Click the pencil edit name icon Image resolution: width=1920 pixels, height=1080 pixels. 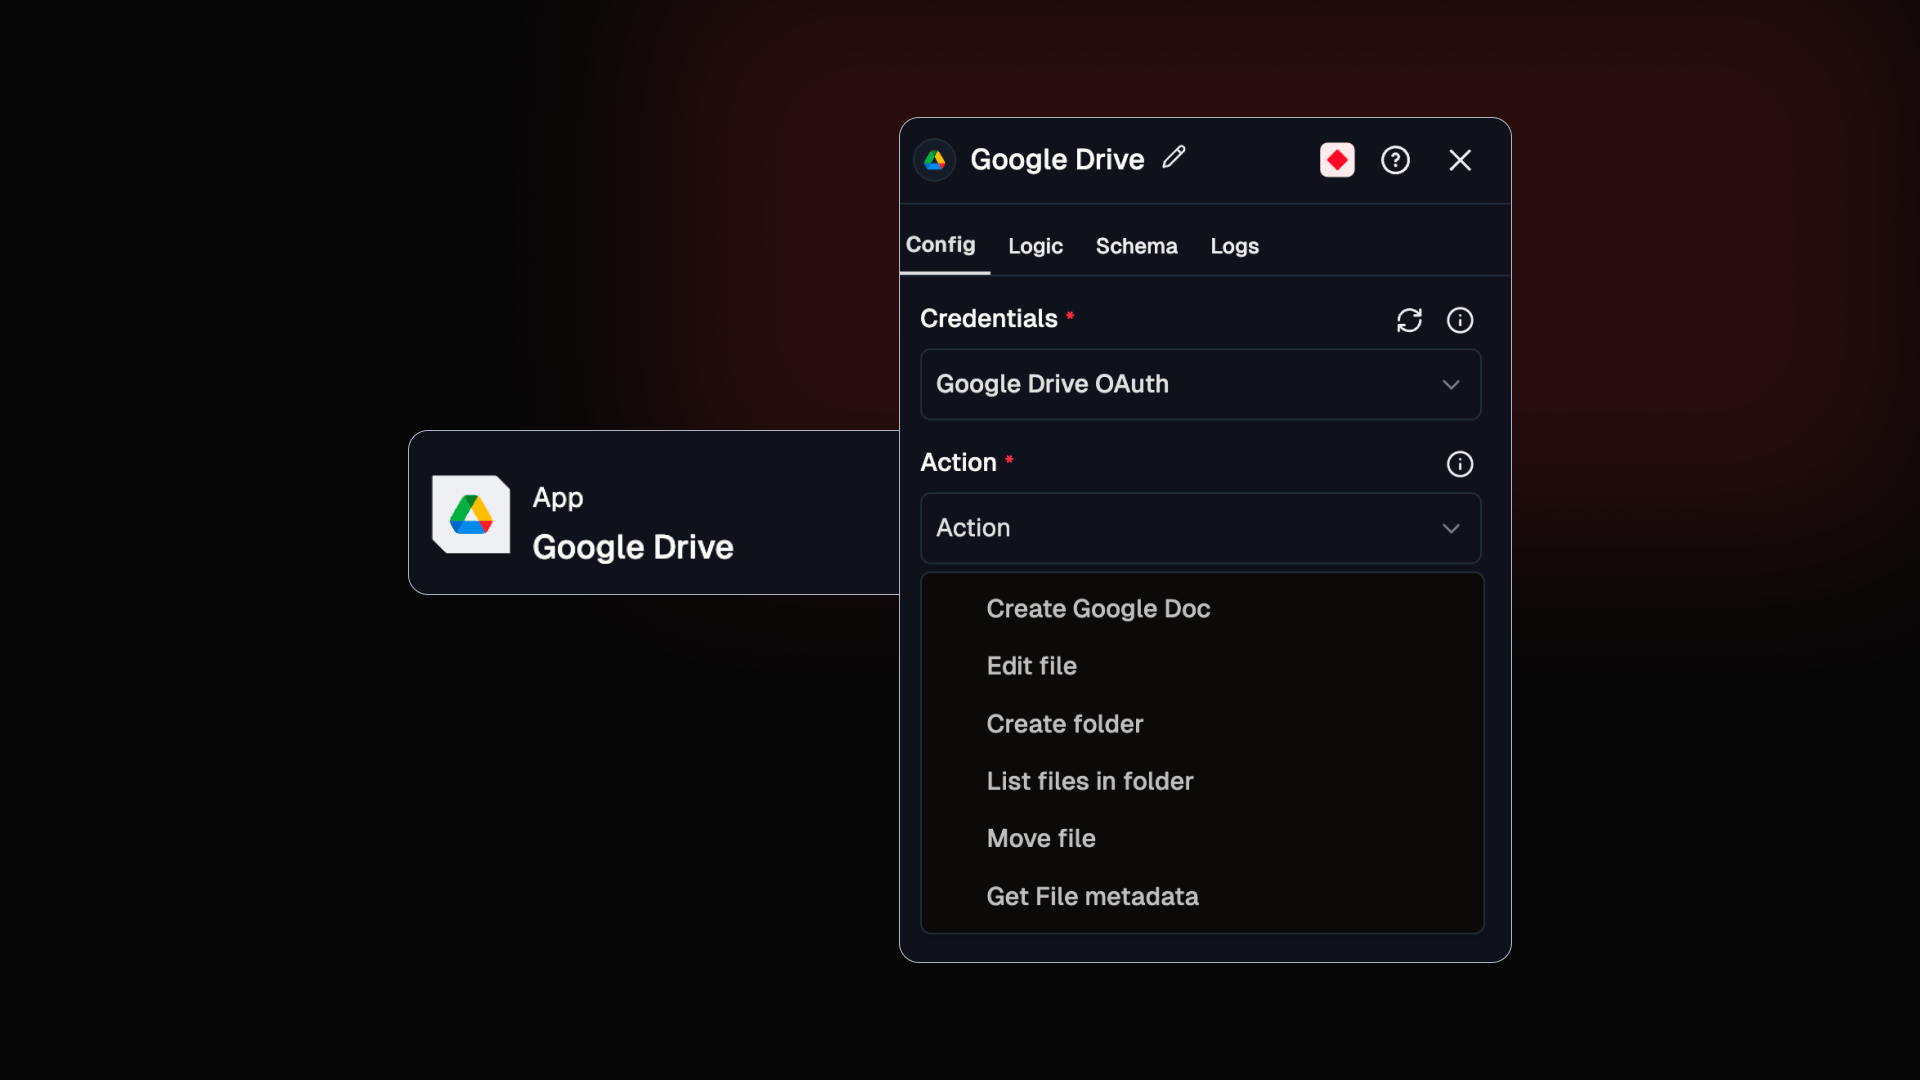pos(1174,158)
